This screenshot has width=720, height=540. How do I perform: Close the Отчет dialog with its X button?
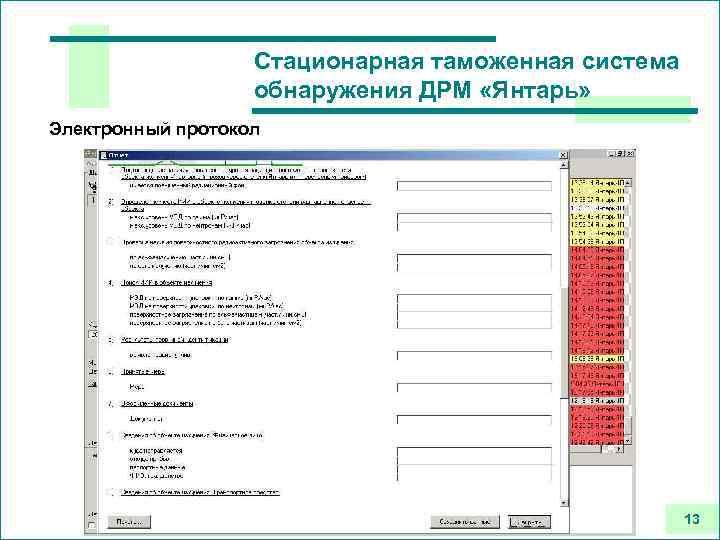point(563,155)
